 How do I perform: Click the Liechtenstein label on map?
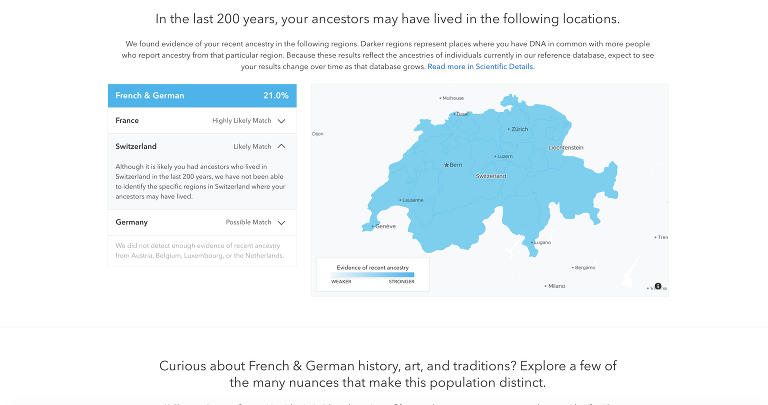[x=566, y=147]
